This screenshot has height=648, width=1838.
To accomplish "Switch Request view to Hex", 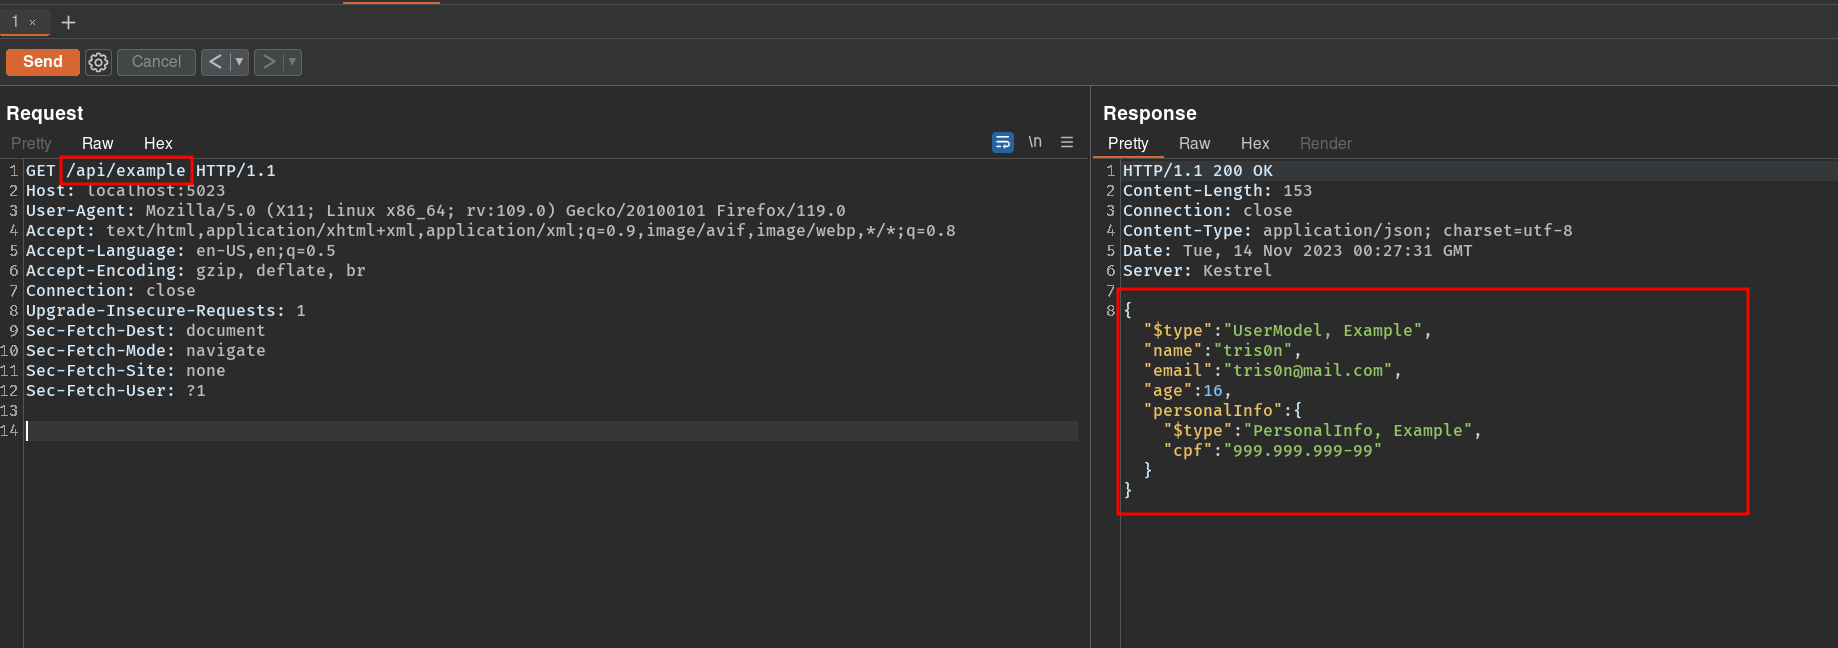I will point(158,144).
